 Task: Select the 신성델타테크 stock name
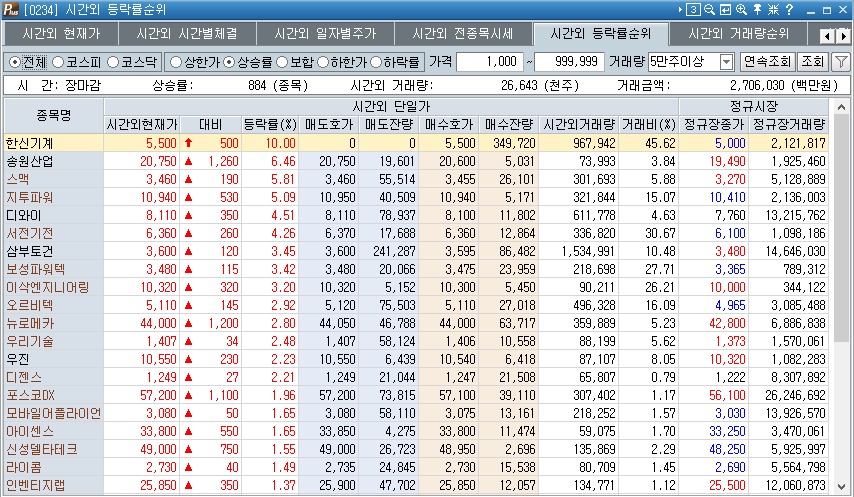click(41, 449)
